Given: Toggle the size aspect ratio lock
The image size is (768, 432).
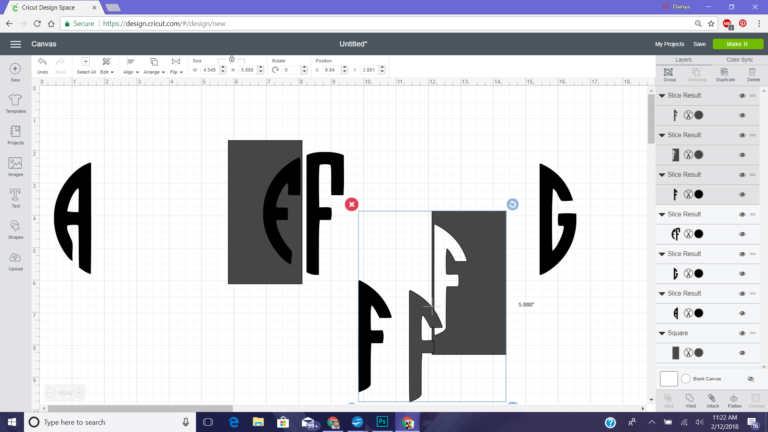Looking at the screenshot, I should point(232,60).
